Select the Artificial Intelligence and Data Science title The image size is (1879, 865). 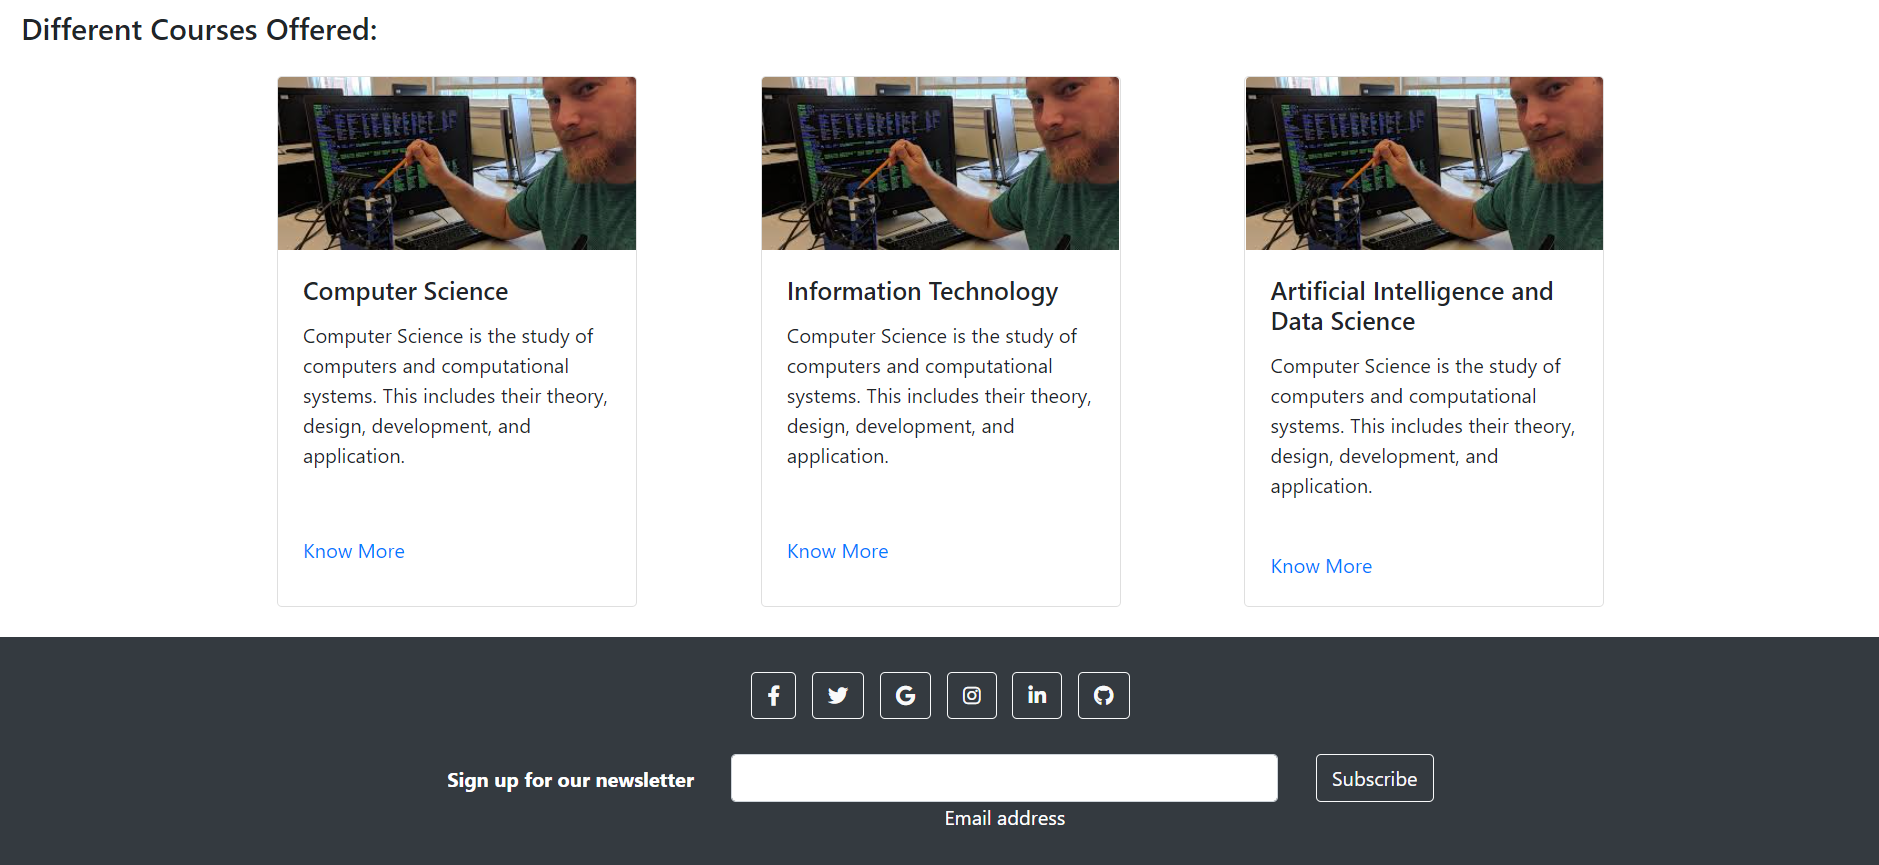(1412, 306)
